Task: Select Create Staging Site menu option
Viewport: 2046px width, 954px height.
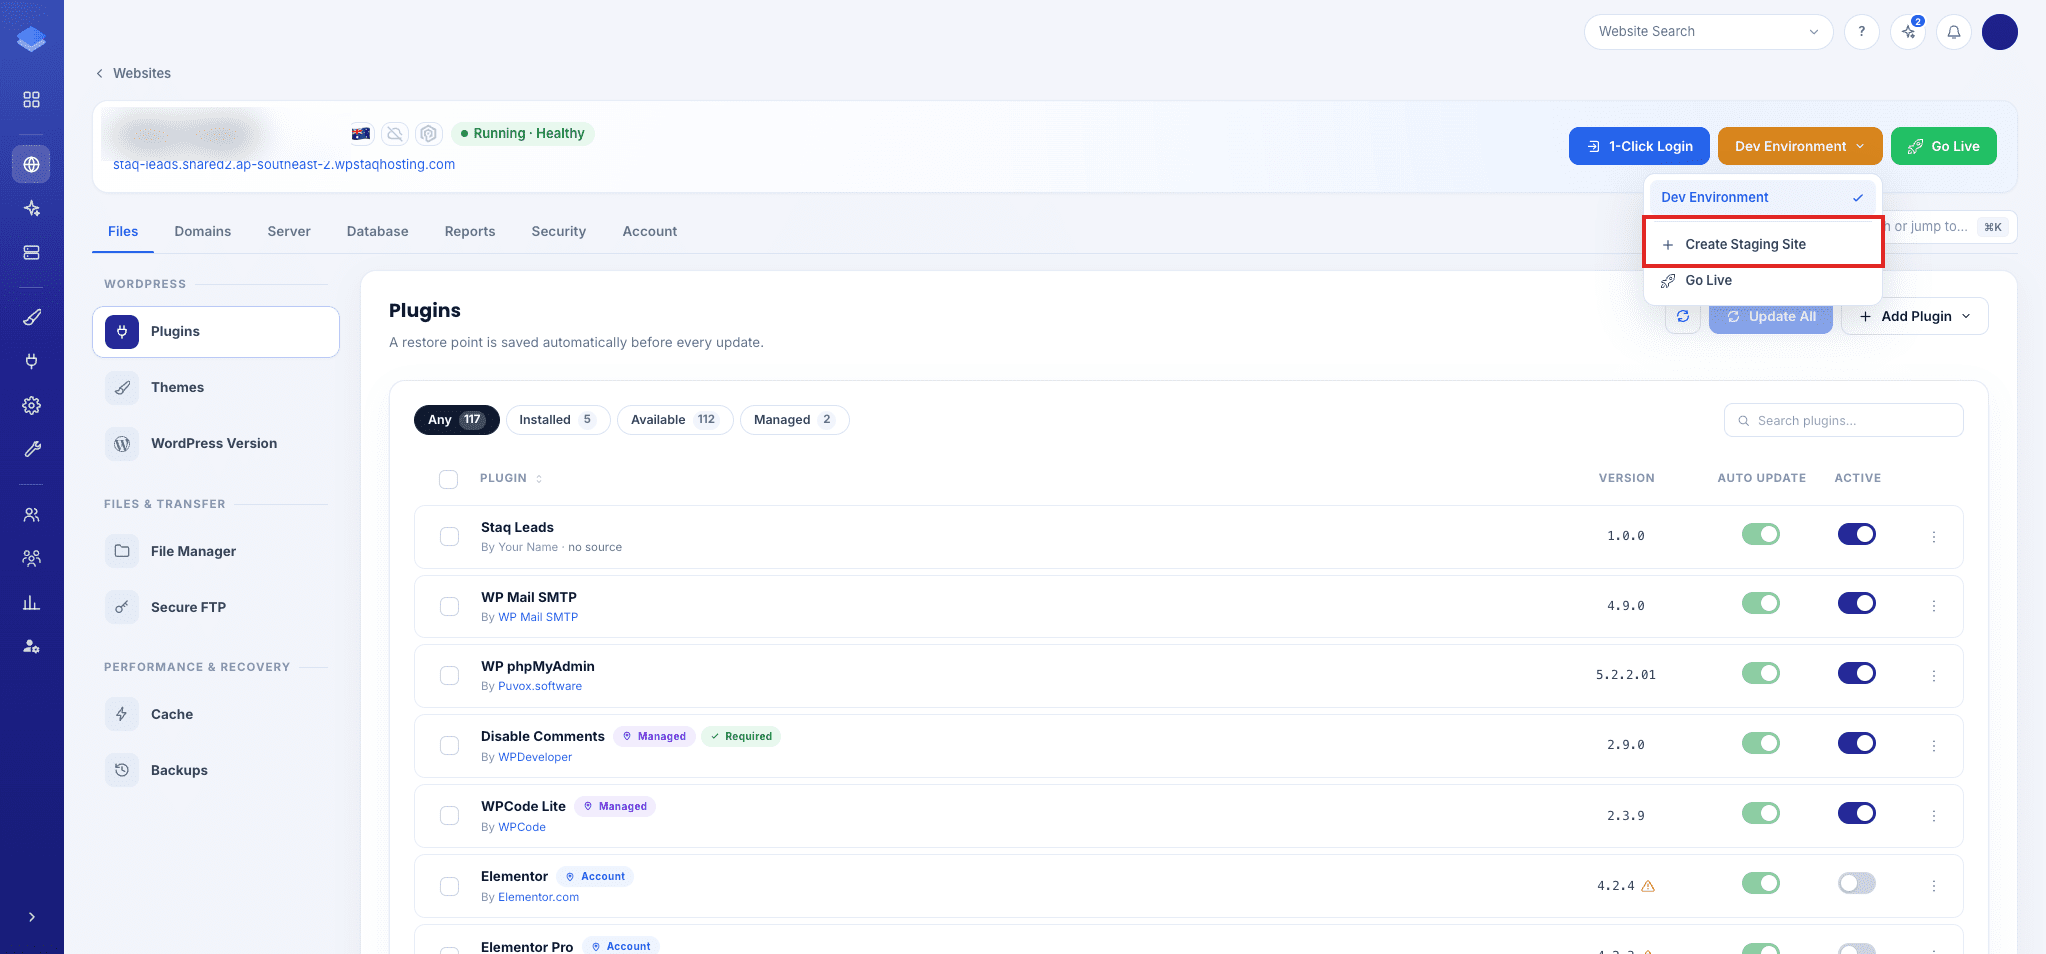Action: coord(1764,244)
